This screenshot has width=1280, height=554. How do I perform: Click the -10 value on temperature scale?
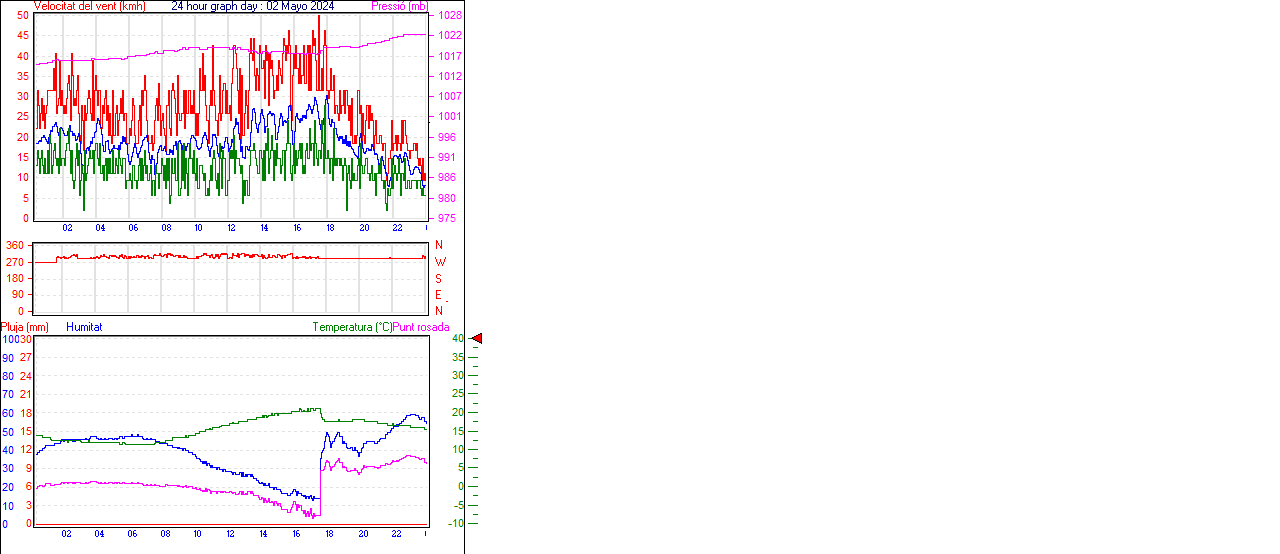point(456,523)
